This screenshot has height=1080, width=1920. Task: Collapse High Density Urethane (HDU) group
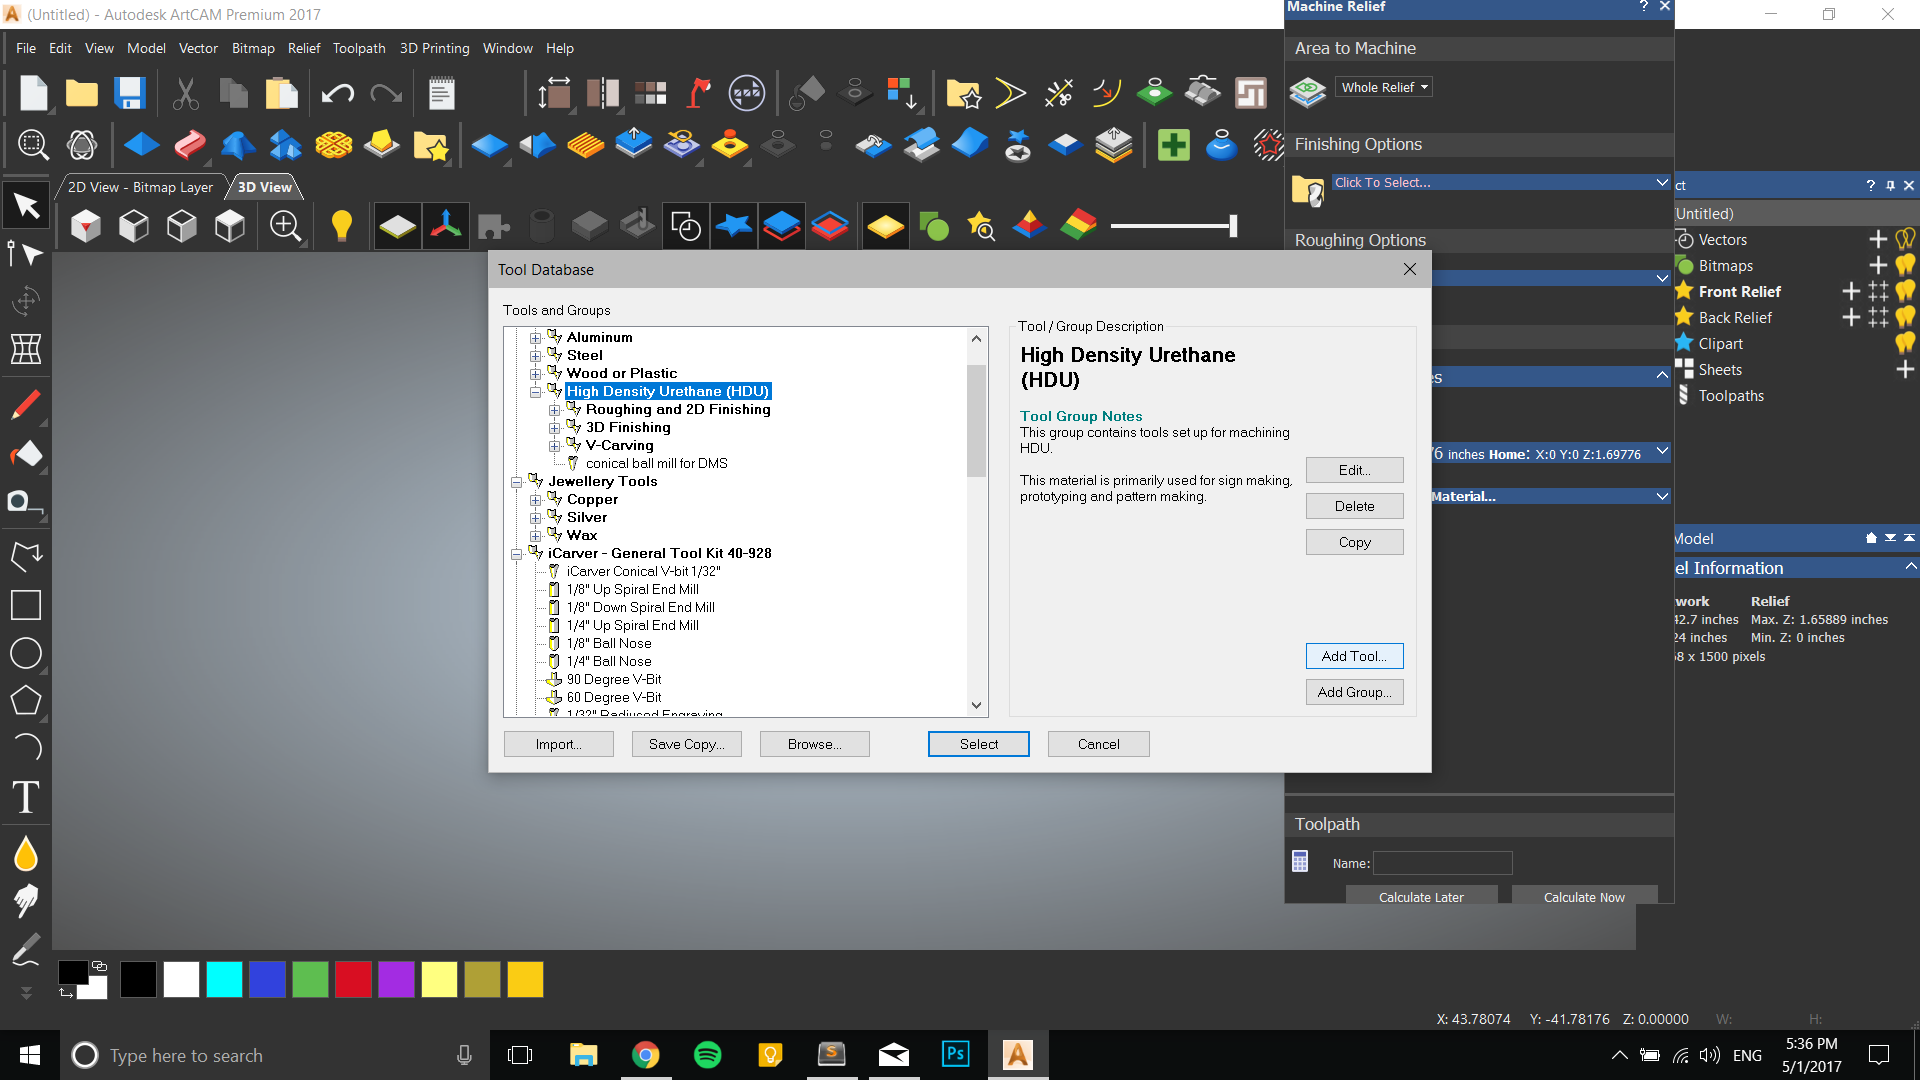tap(536, 392)
